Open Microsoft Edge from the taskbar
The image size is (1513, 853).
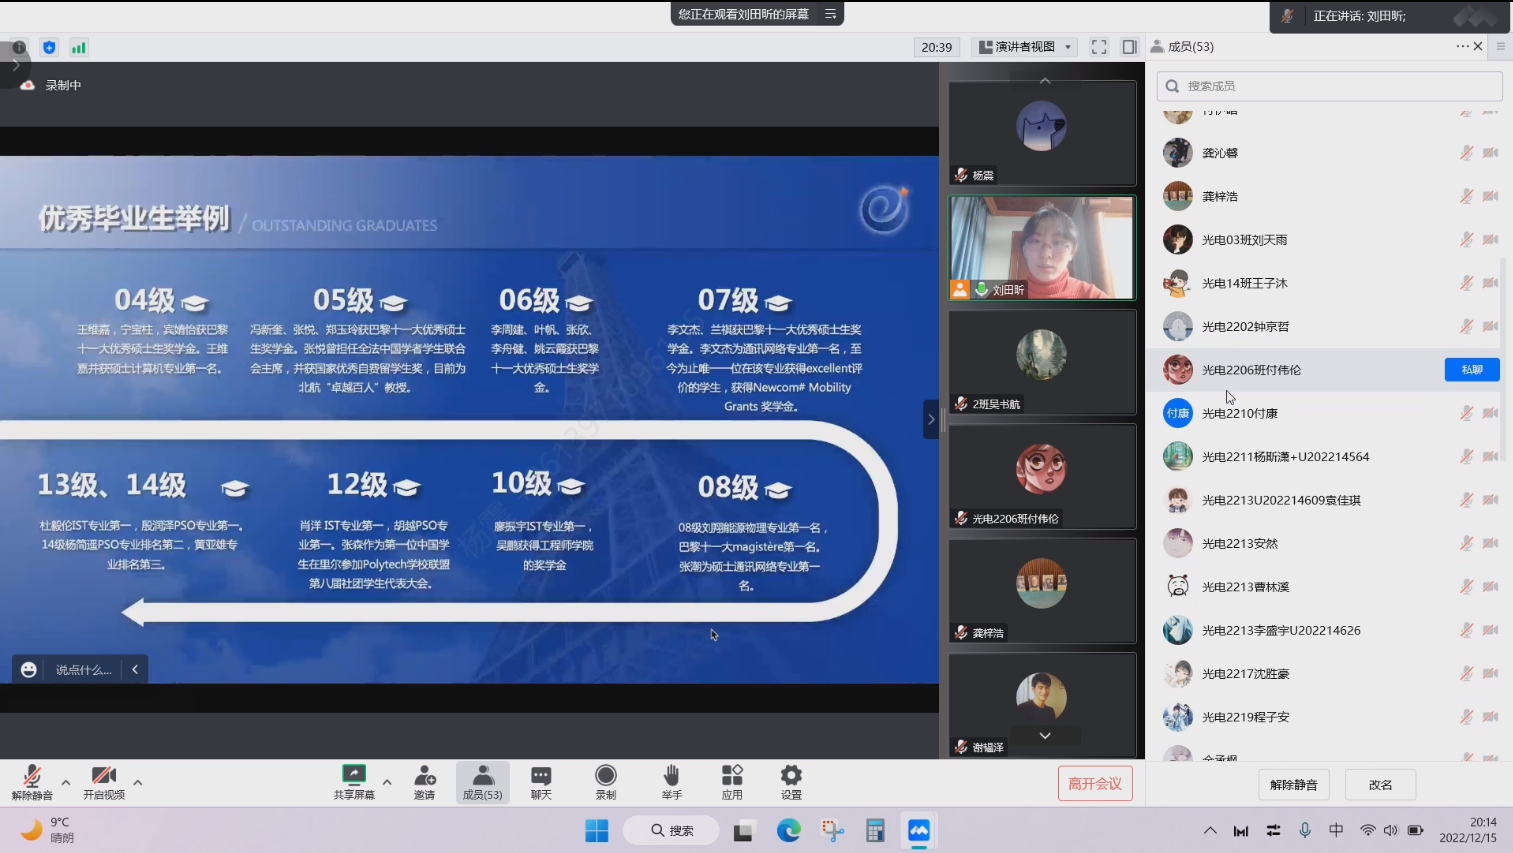[x=789, y=830]
